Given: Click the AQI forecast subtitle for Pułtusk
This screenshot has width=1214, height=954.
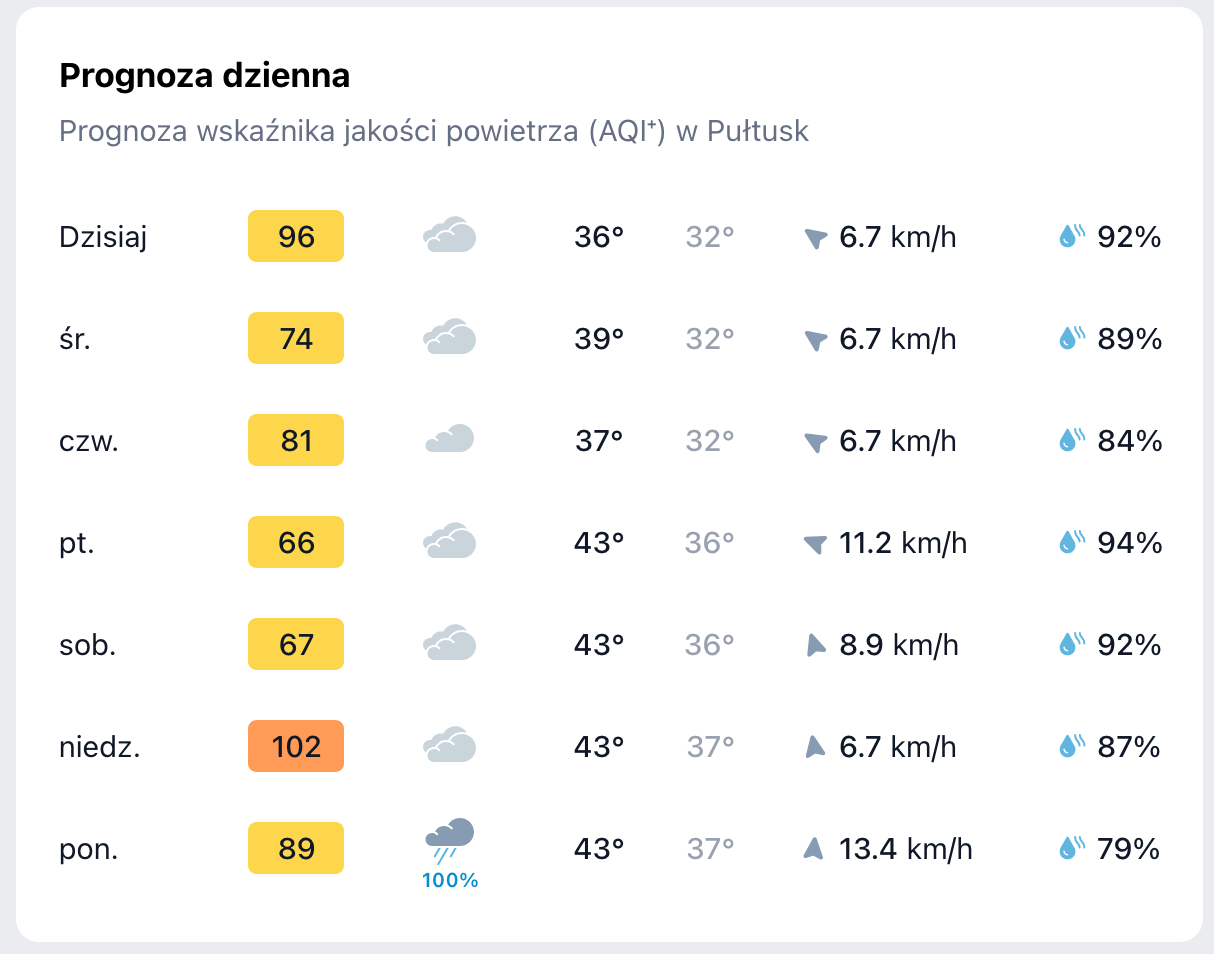Looking at the screenshot, I should coord(434,131).
